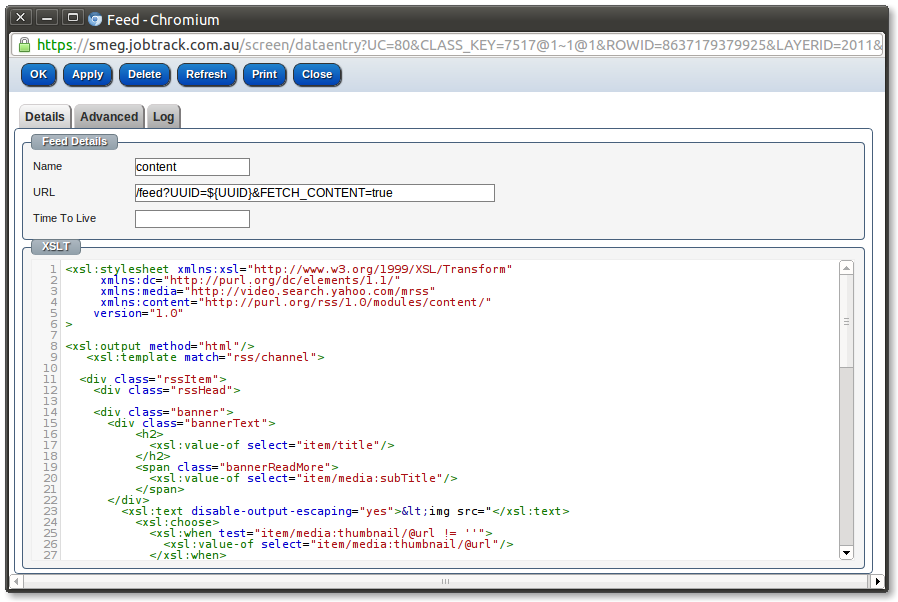The image size is (898, 602).
Task: Click the right arrow on horizontal scrollbar
Action: pyautogui.click(x=878, y=581)
